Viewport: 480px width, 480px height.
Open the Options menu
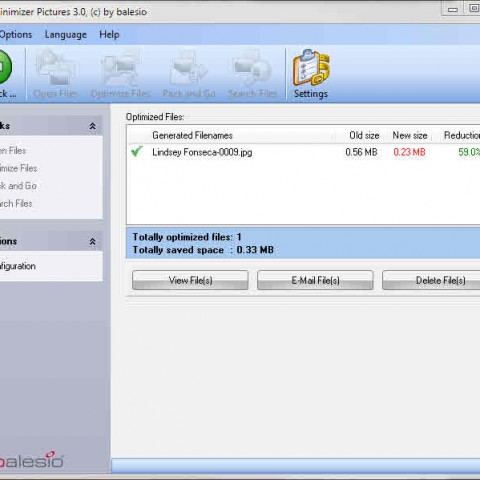(x=16, y=34)
